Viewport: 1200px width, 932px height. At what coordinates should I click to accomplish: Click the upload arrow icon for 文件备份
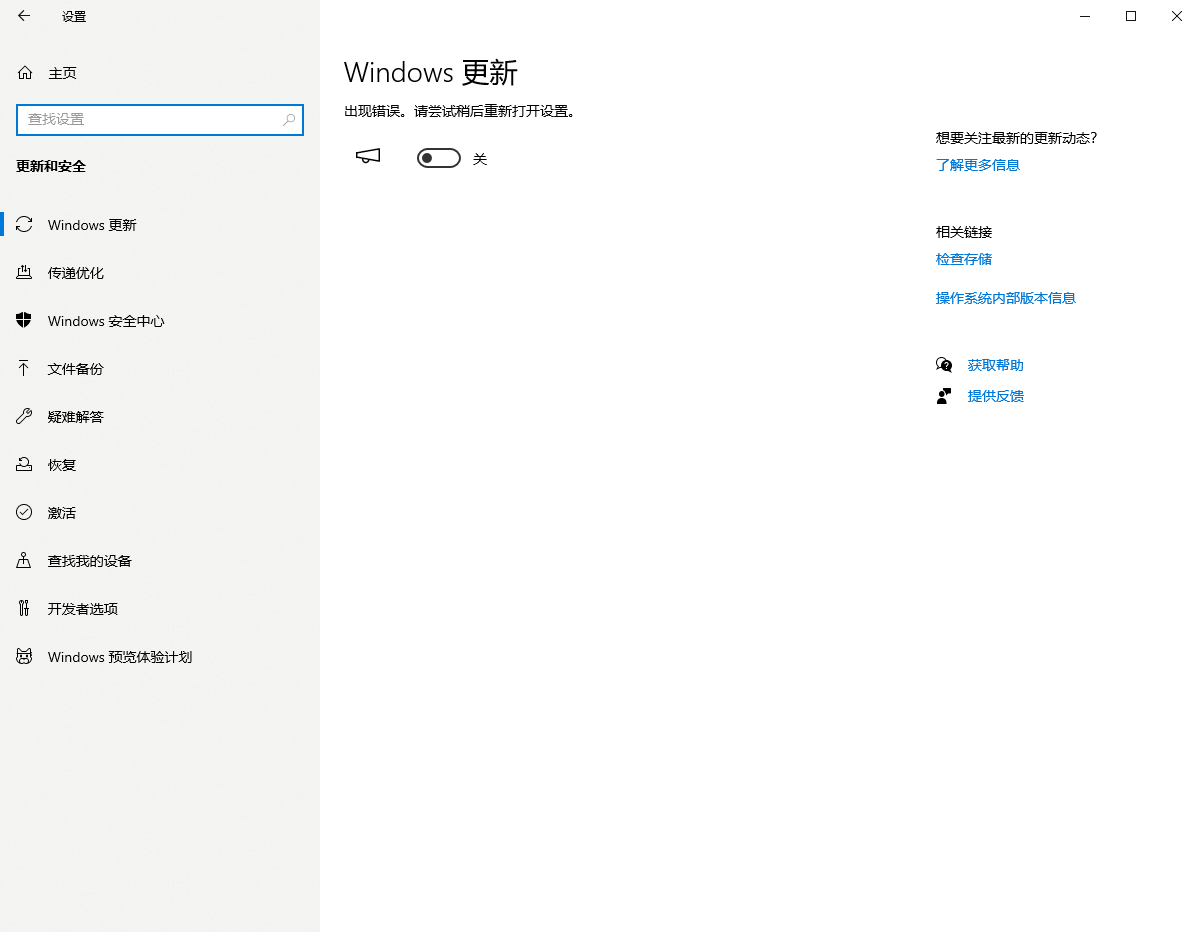(x=25, y=369)
